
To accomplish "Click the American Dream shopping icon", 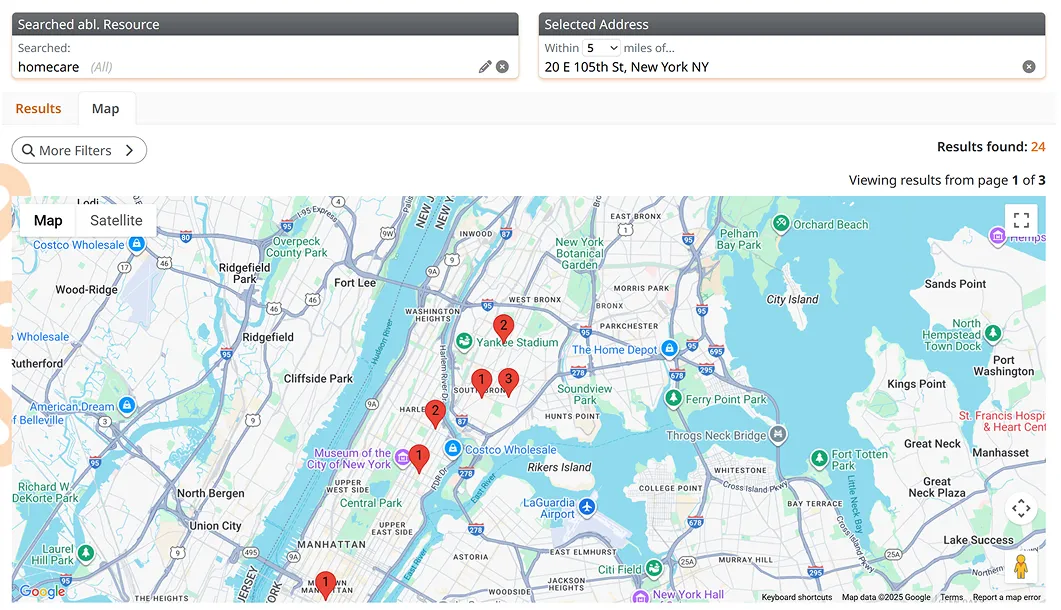I will click(x=127, y=405).
